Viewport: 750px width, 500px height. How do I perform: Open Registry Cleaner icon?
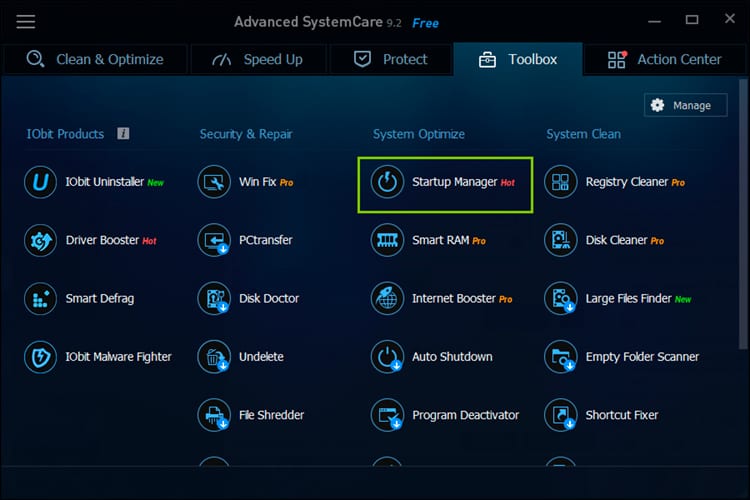click(x=561, y=182)
